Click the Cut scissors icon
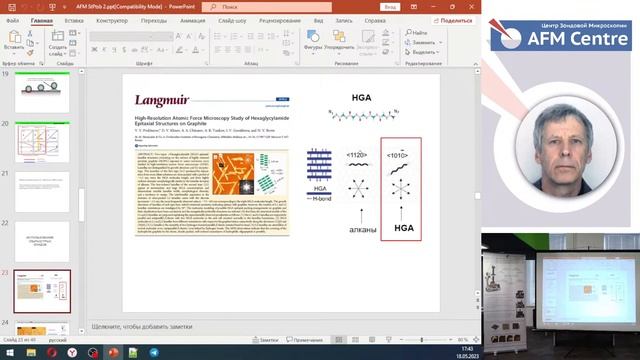Viewport: 640px width, 360px height. click(x=30, y=33)
